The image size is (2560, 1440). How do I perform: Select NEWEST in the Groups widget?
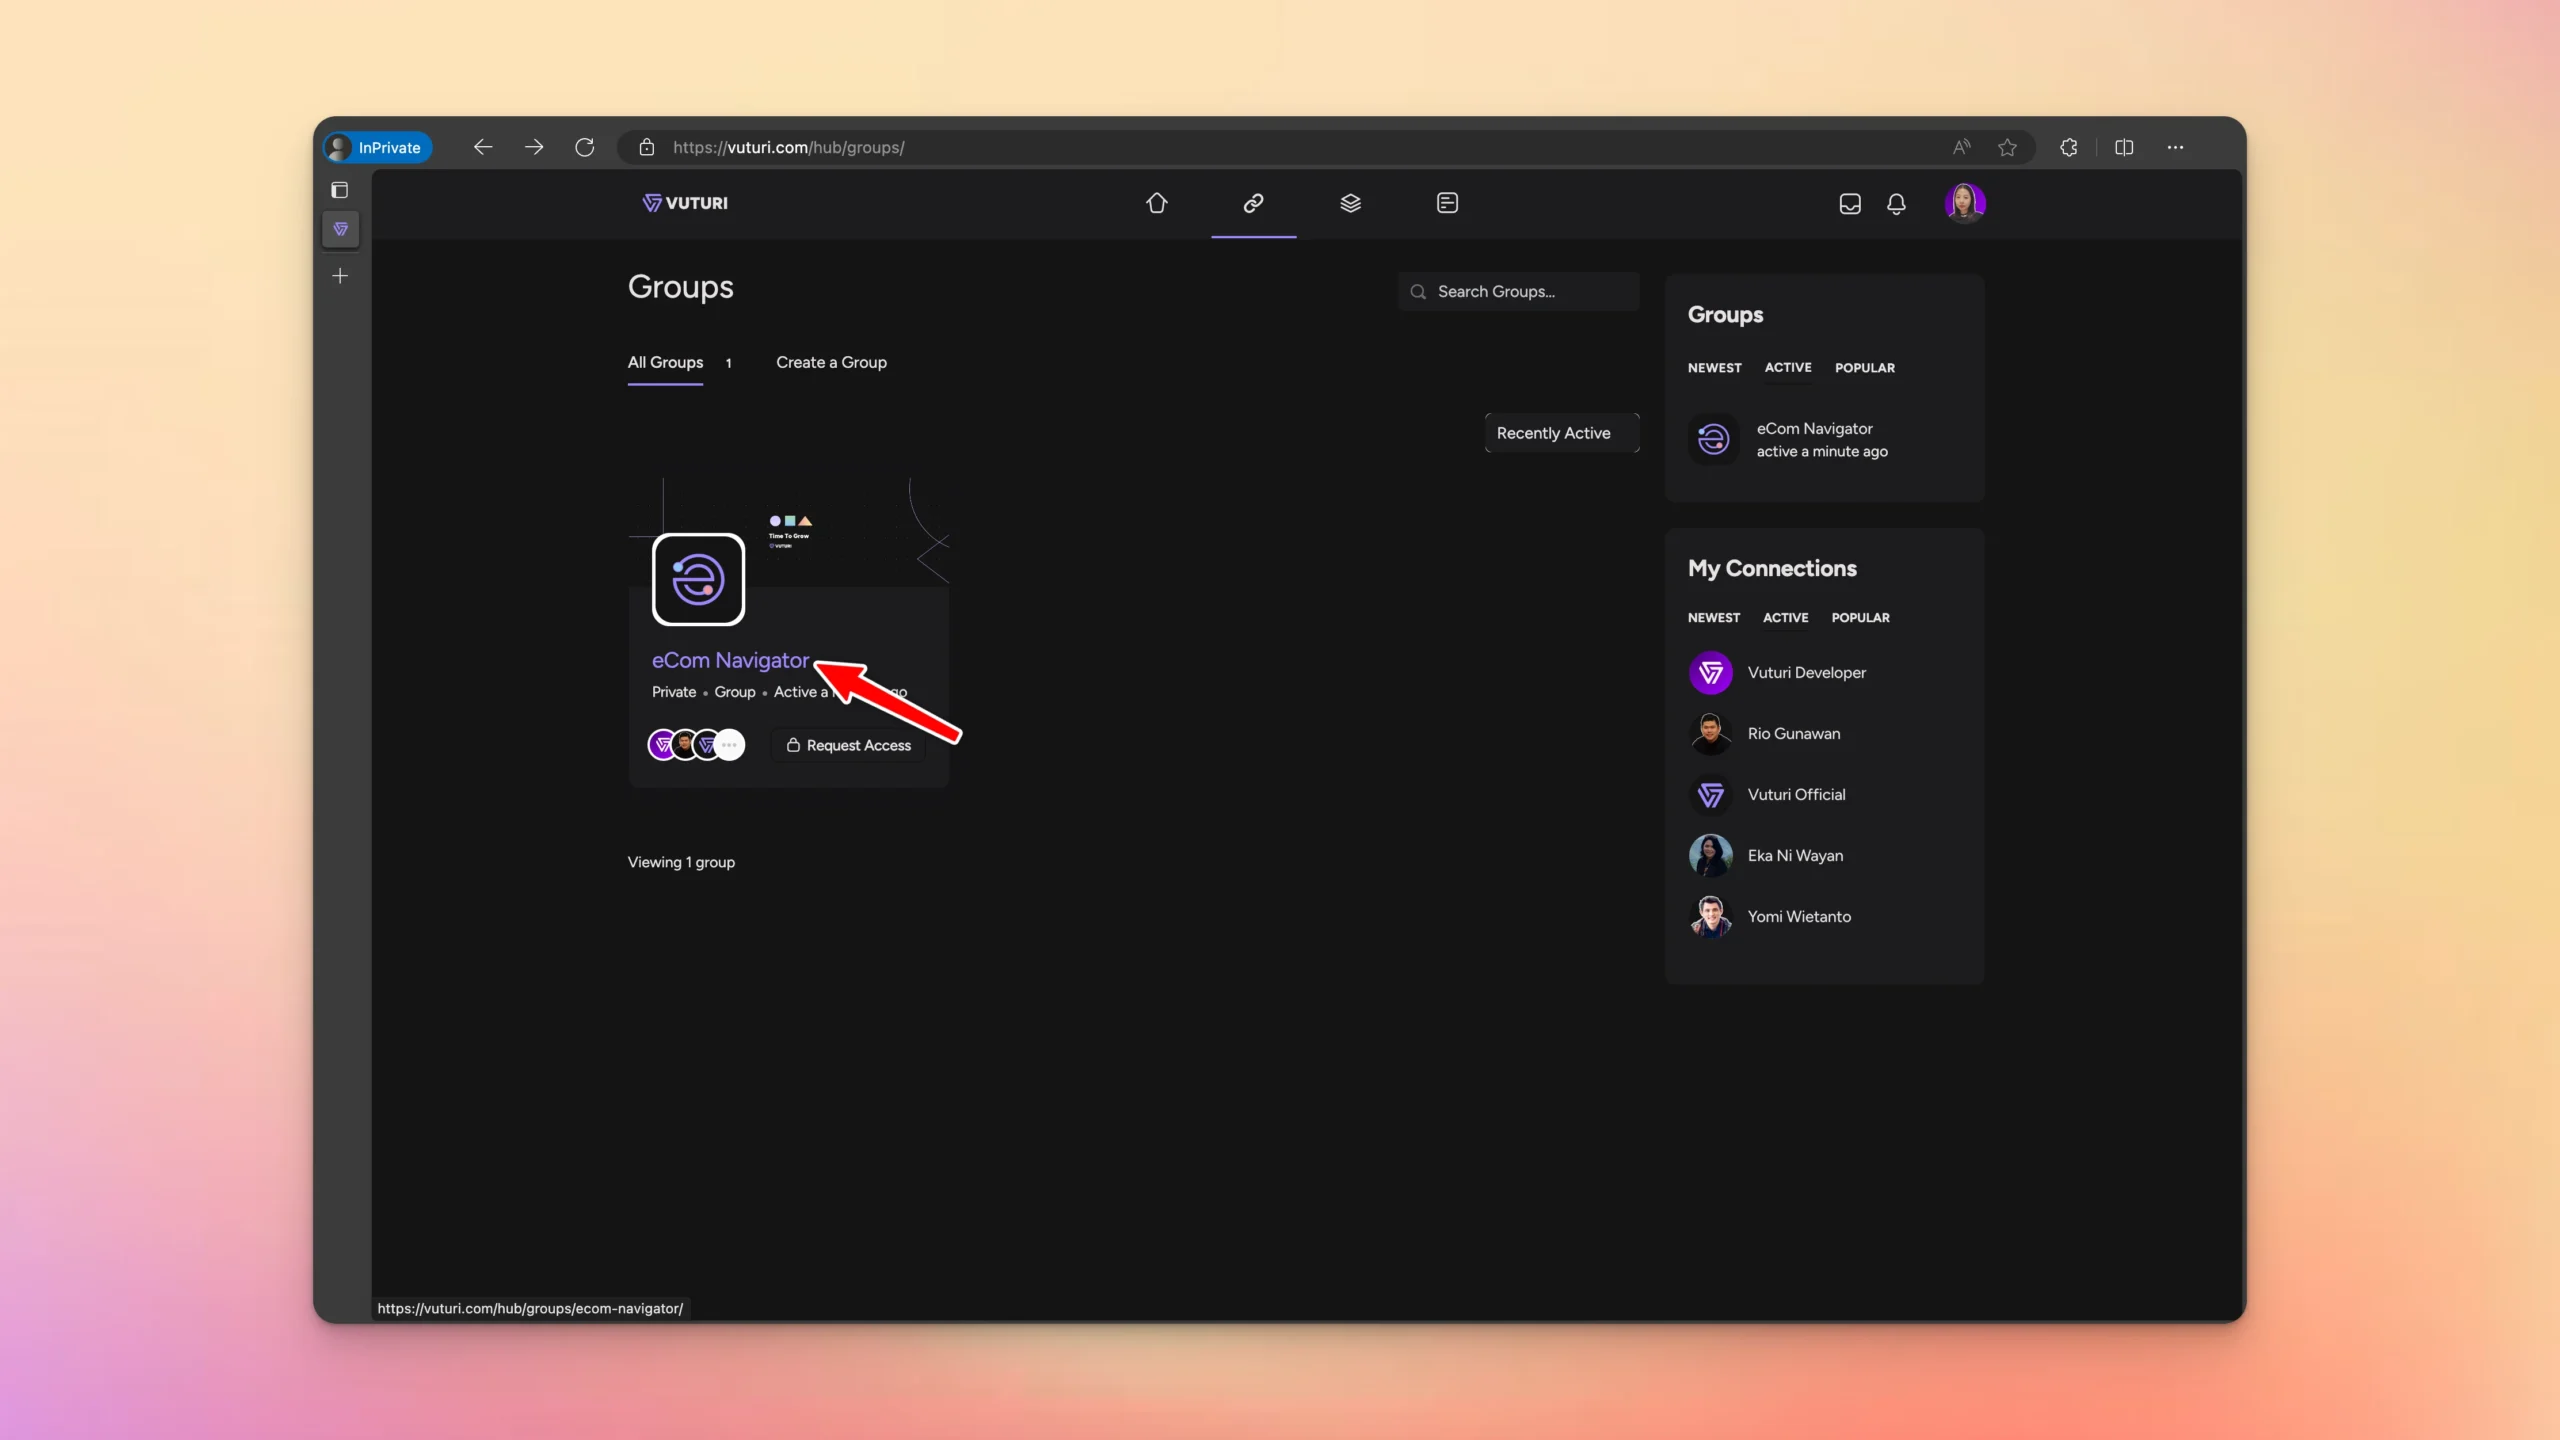tap(1714, 368)
